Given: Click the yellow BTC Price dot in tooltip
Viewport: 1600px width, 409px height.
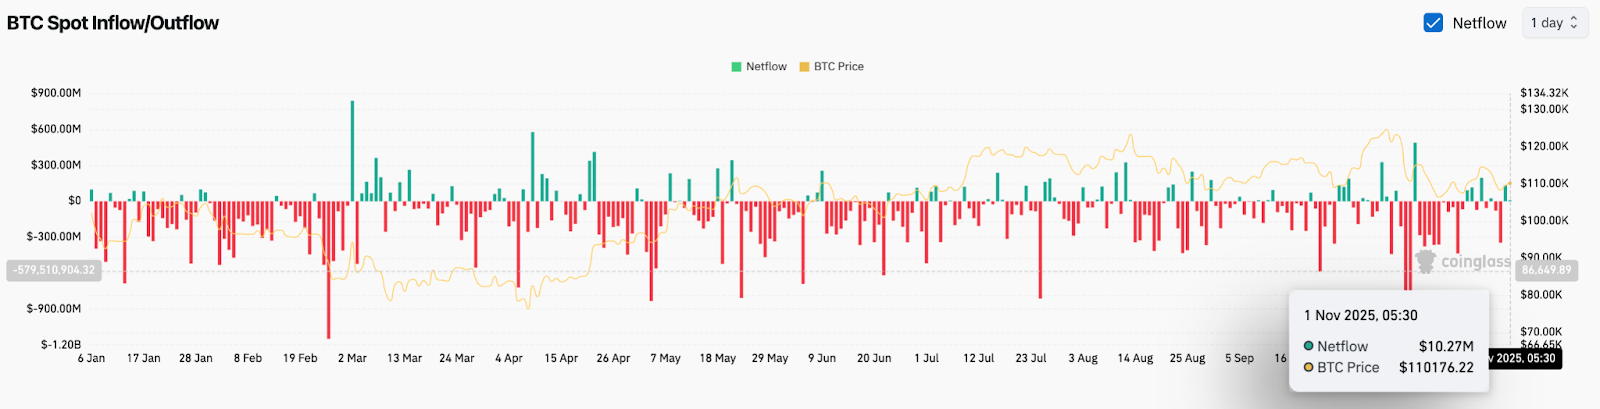Looking at the screenshot, I should coord(1308,367).
